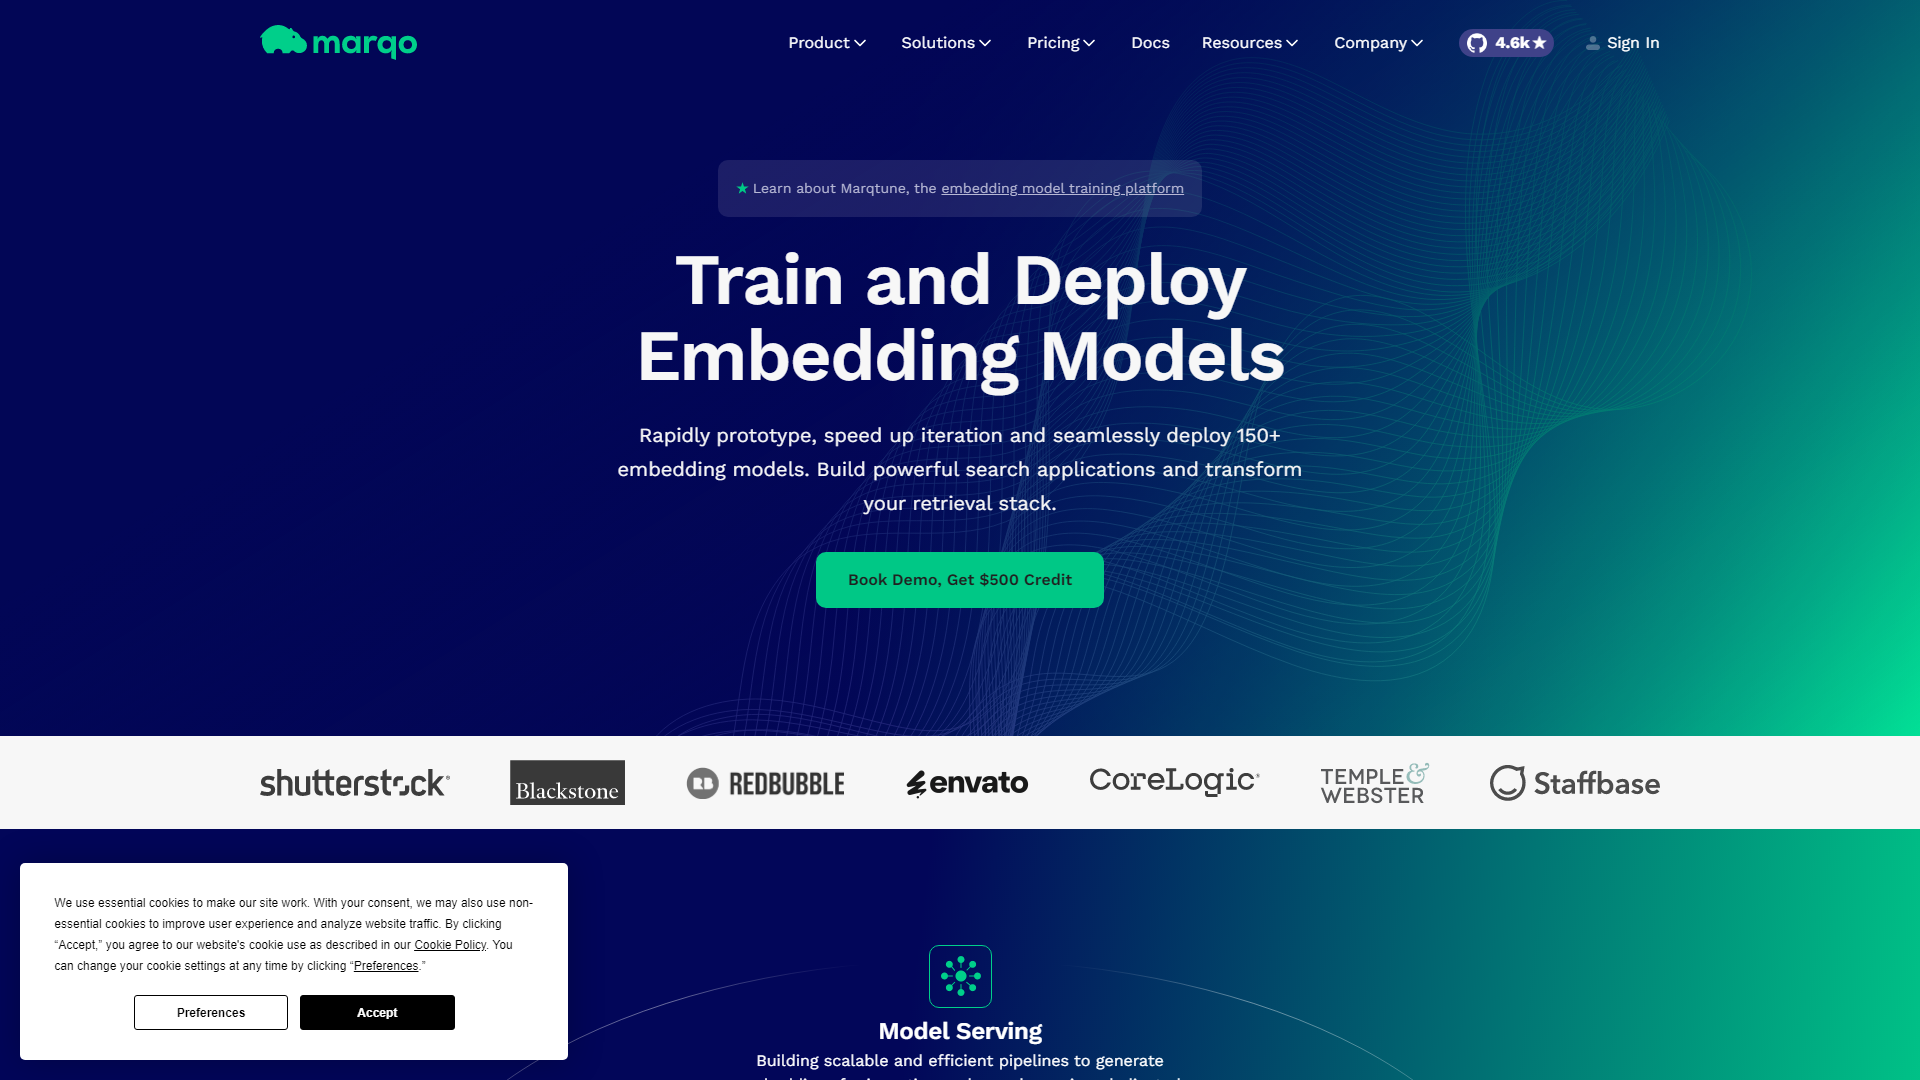Click the embedding model training platform link

click(x=1062, y=187)
